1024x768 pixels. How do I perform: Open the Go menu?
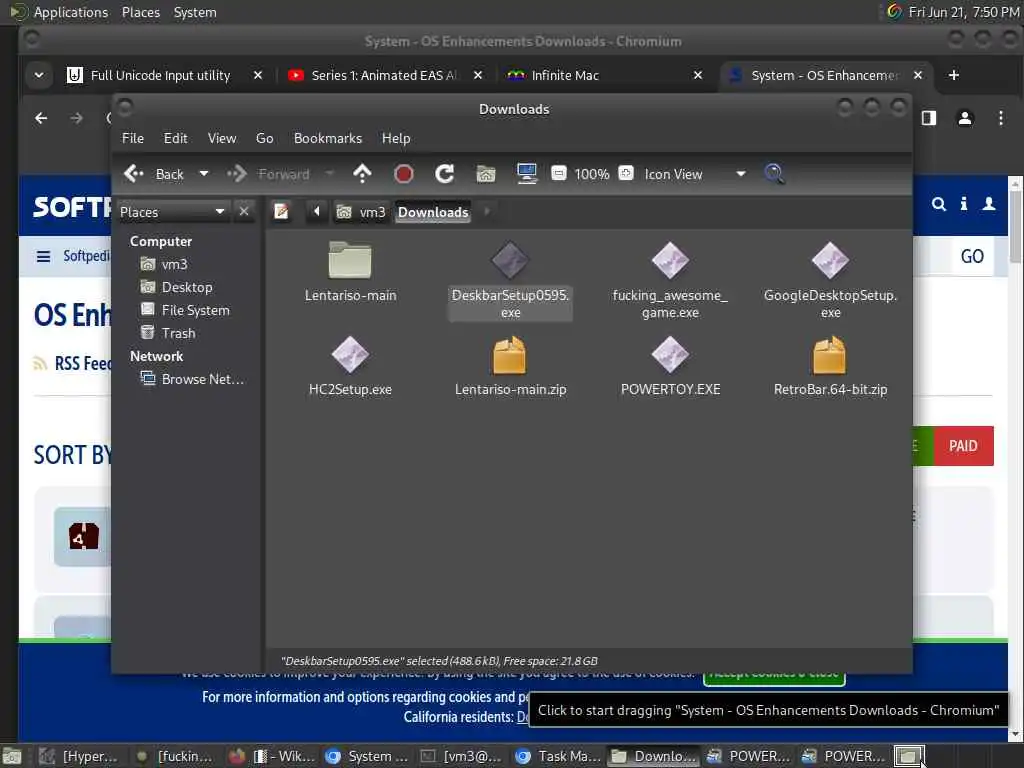click(x=264, y=138)
